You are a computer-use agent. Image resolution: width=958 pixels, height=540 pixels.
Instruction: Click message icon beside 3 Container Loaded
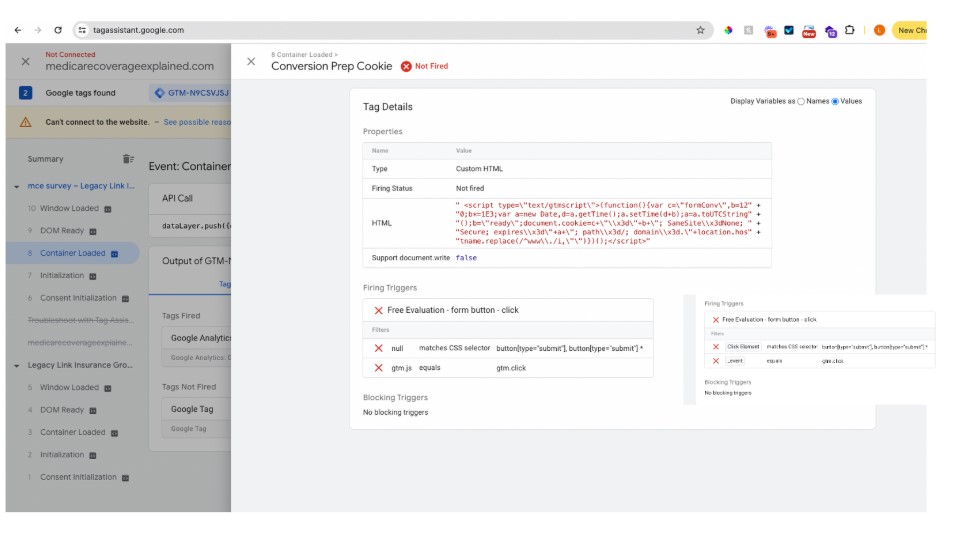click(114, 433)
